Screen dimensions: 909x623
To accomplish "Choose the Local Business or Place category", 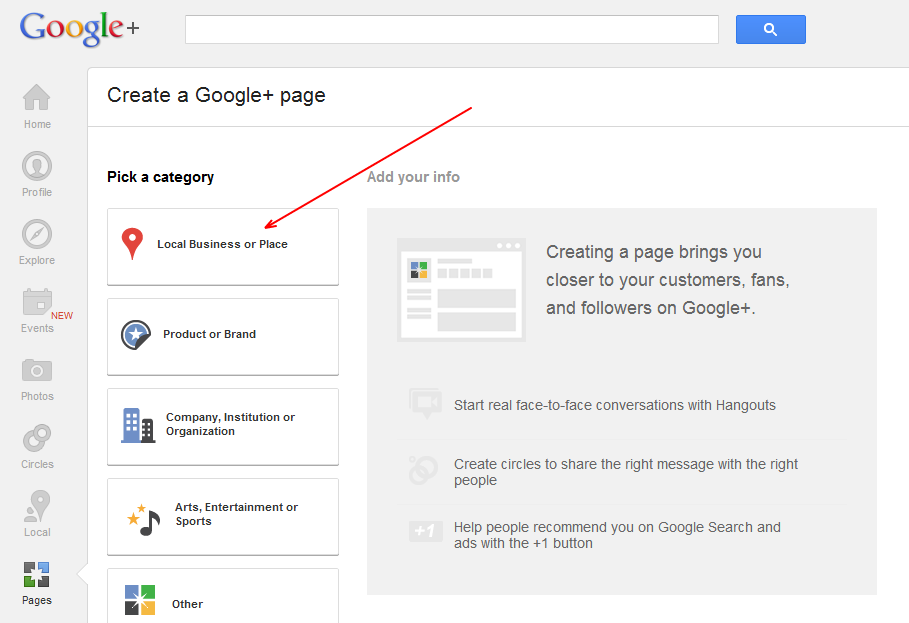I will 223,246.
